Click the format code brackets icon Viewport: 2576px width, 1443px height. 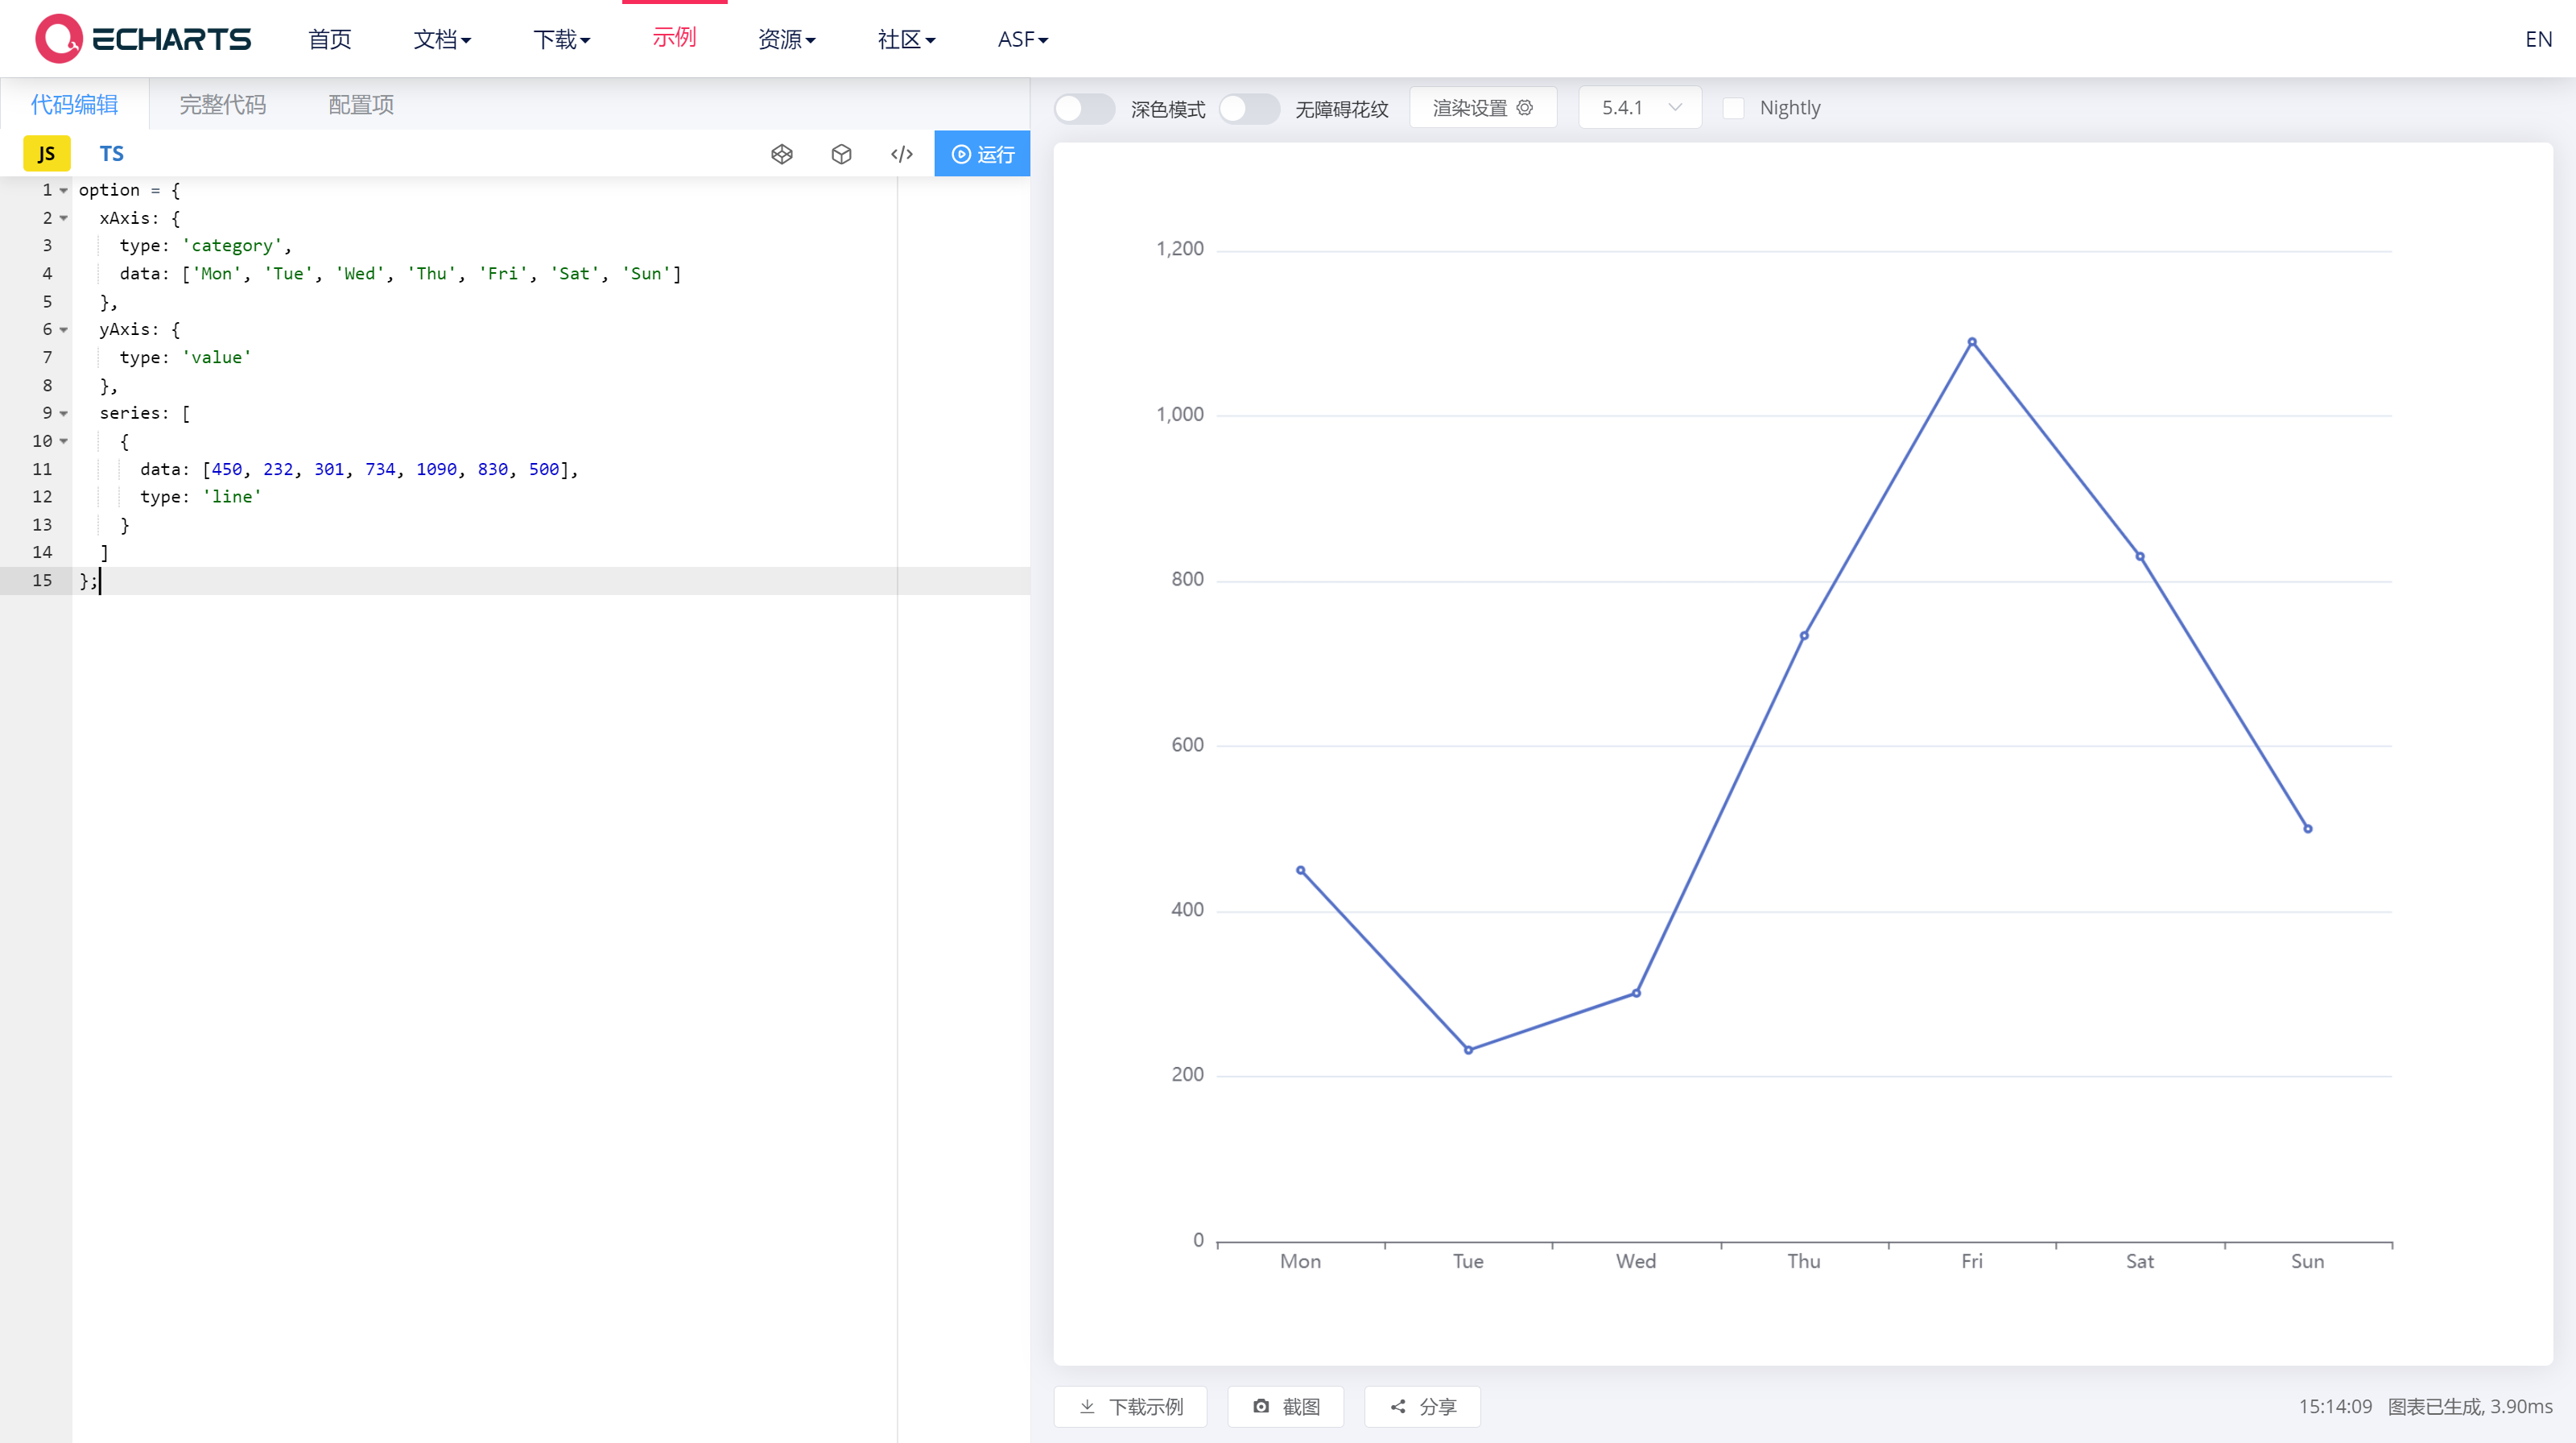901,154
